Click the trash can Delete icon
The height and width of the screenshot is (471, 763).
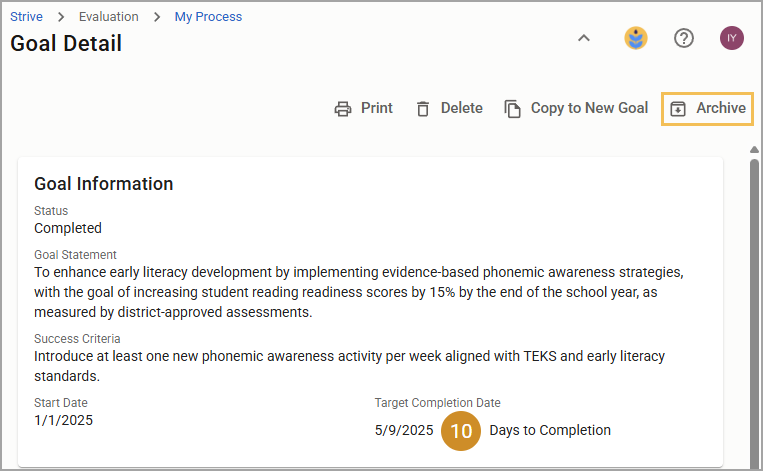click(423, 109)
